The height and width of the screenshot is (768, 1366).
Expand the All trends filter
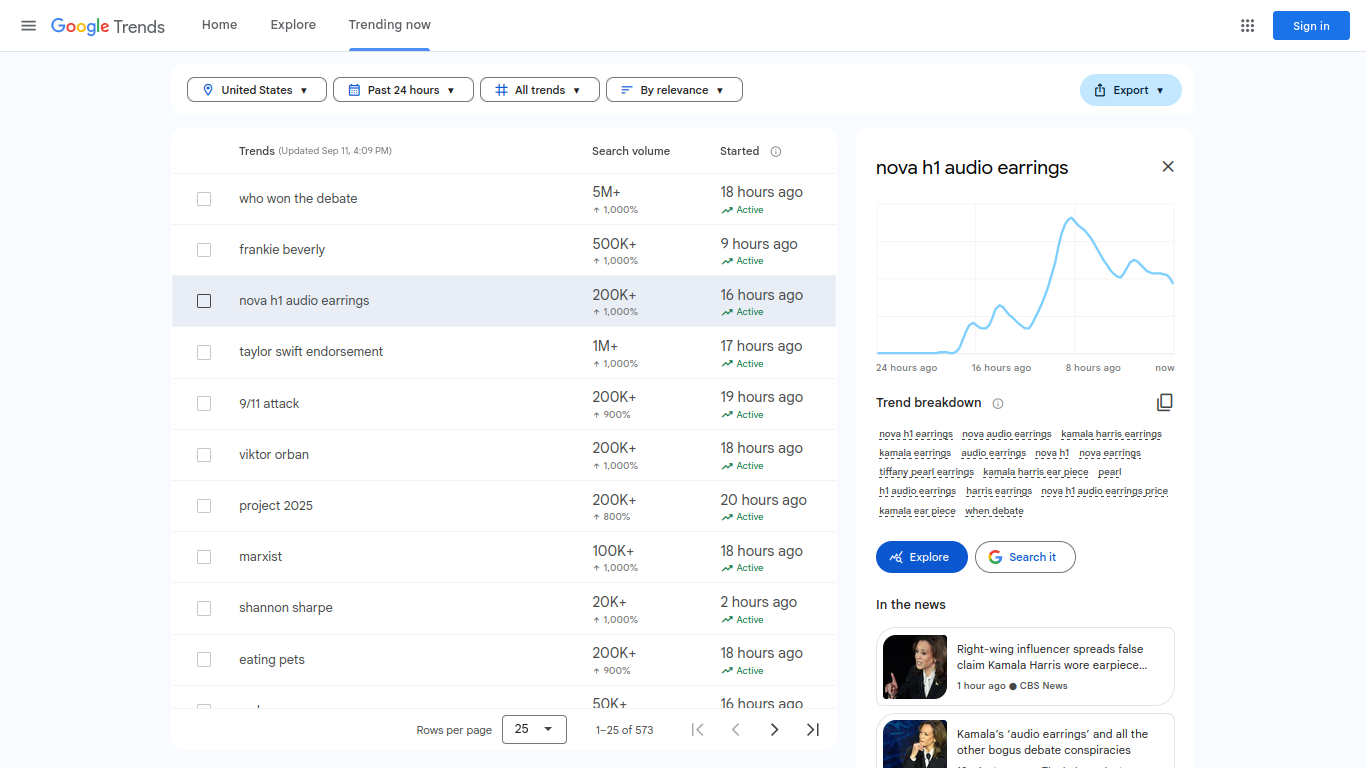(540, 90)
